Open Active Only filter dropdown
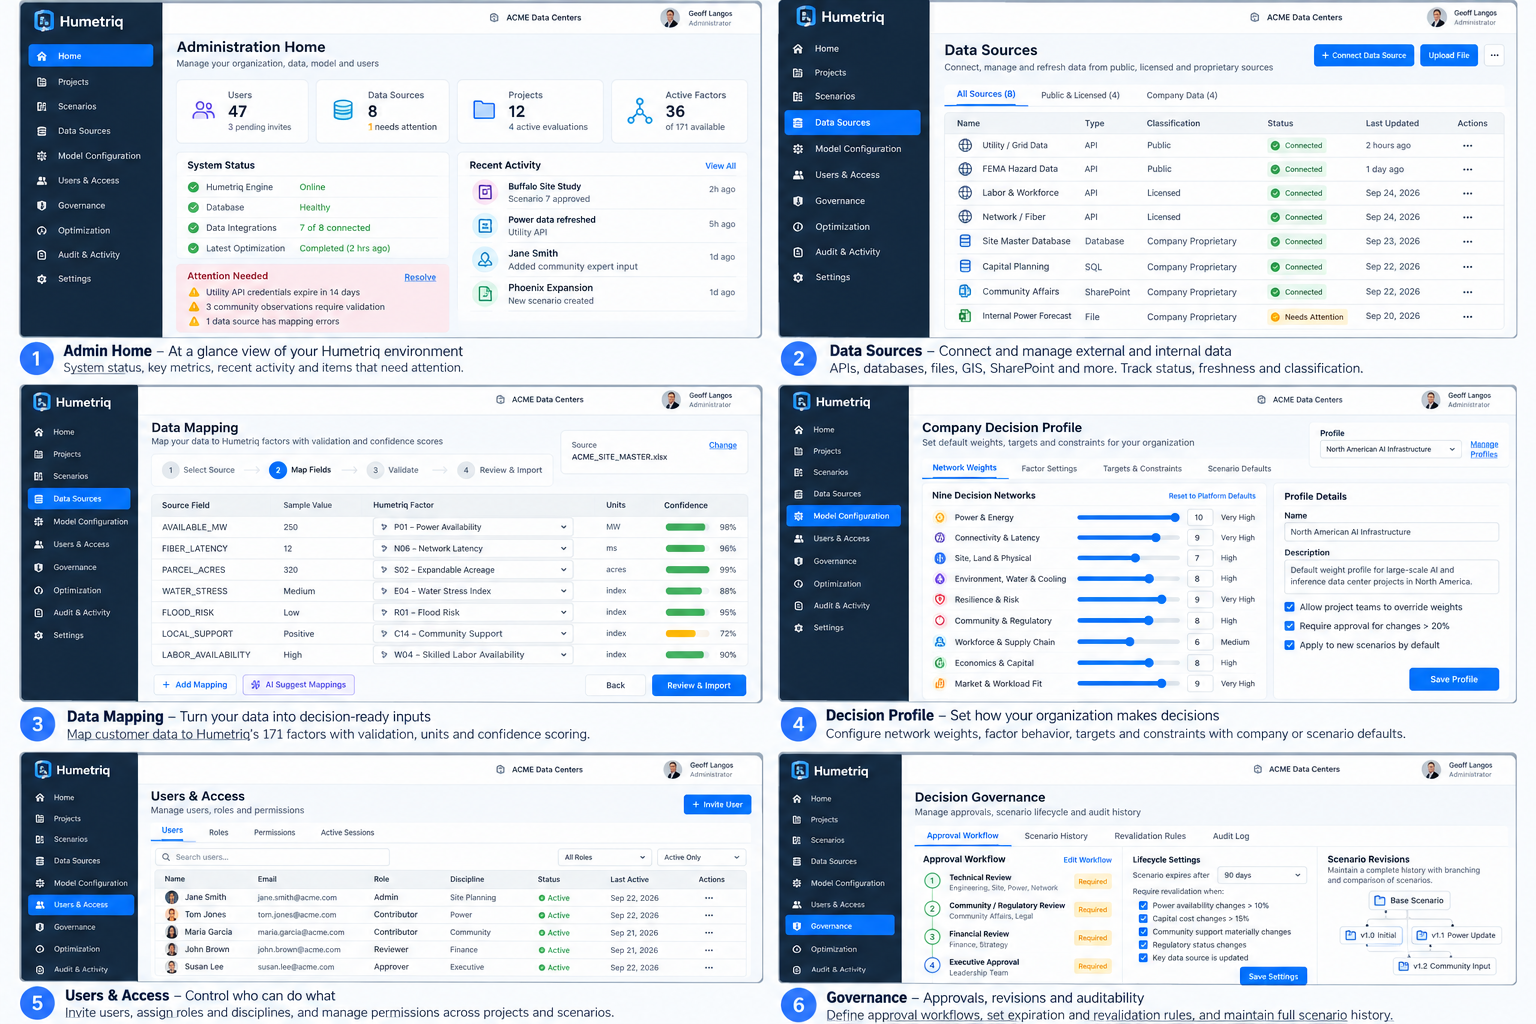The image size is (1536, 1024). tap(702, 857)
